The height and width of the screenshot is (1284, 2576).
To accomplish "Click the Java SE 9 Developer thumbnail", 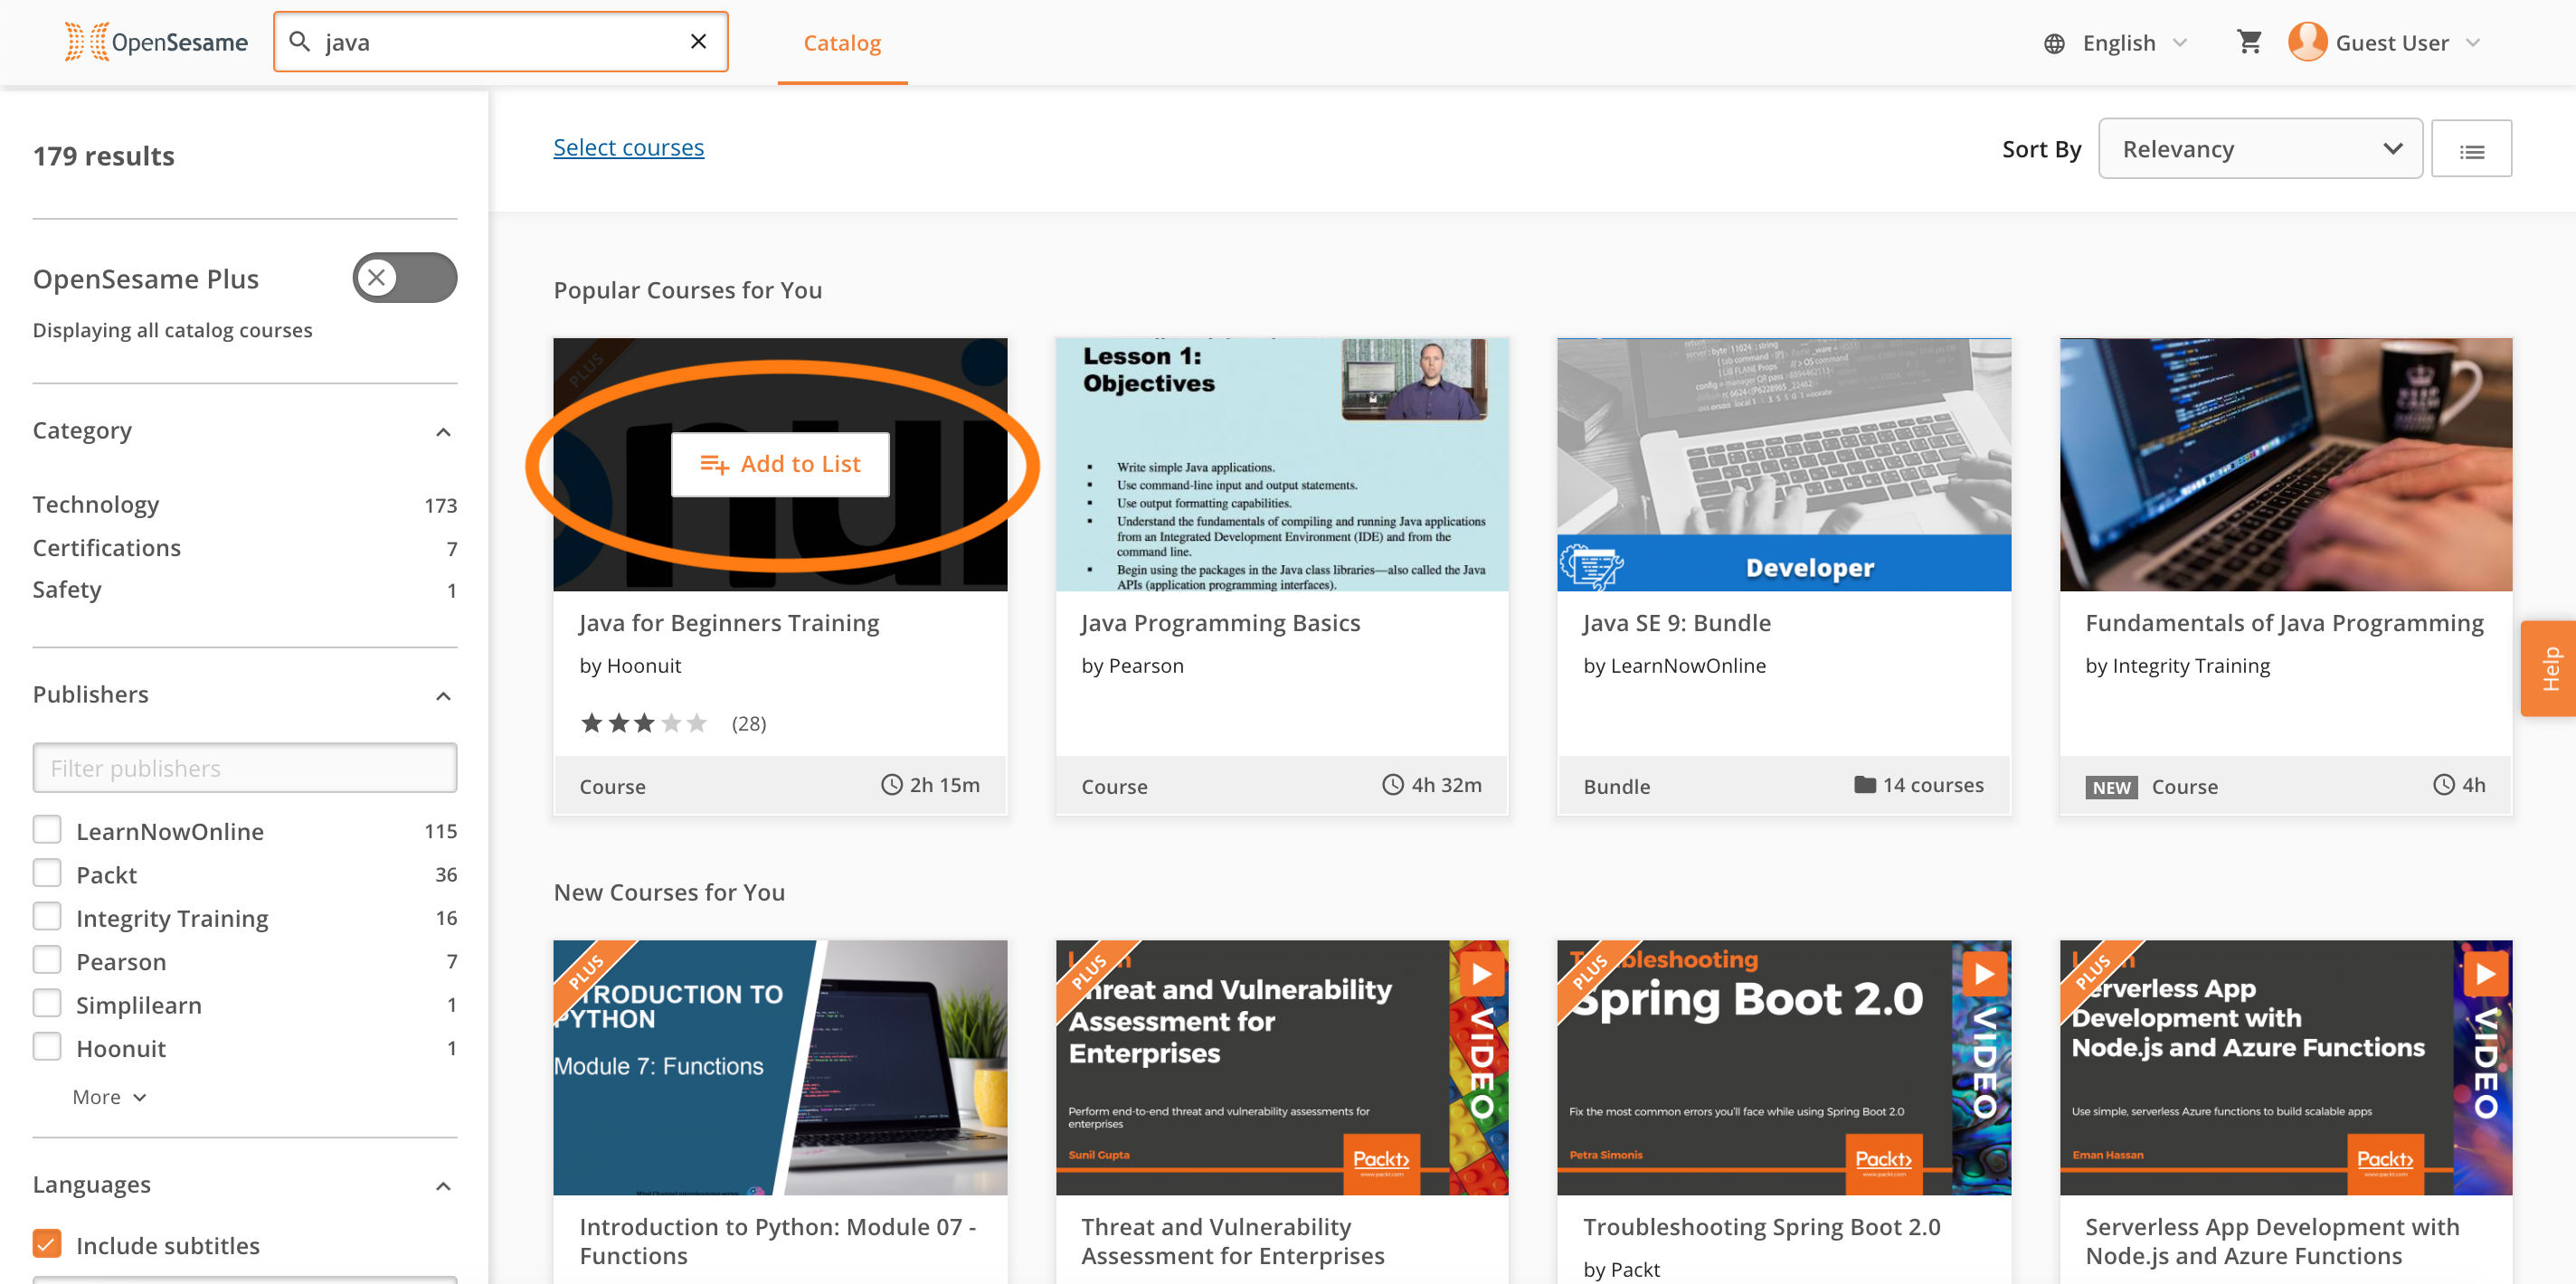I will coord(1784,464).
